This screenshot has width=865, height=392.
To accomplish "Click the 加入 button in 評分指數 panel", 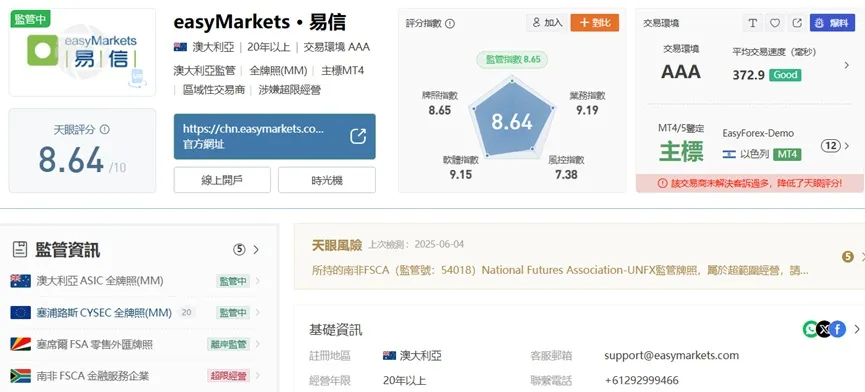I will pyautogui.click(x=547, y=23).
